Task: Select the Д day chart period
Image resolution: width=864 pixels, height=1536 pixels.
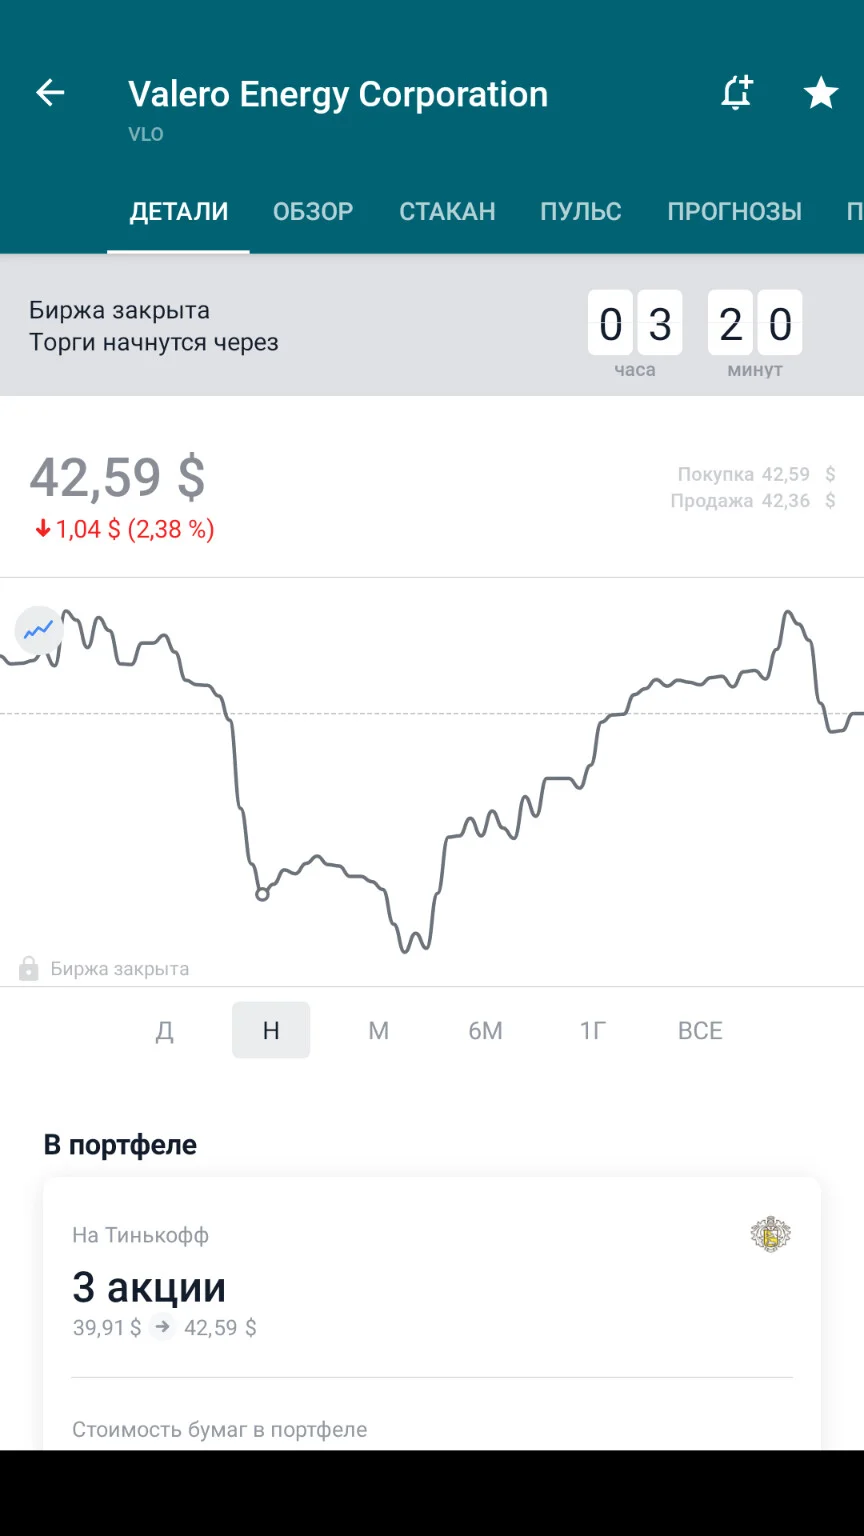Action: [165, 1031]
